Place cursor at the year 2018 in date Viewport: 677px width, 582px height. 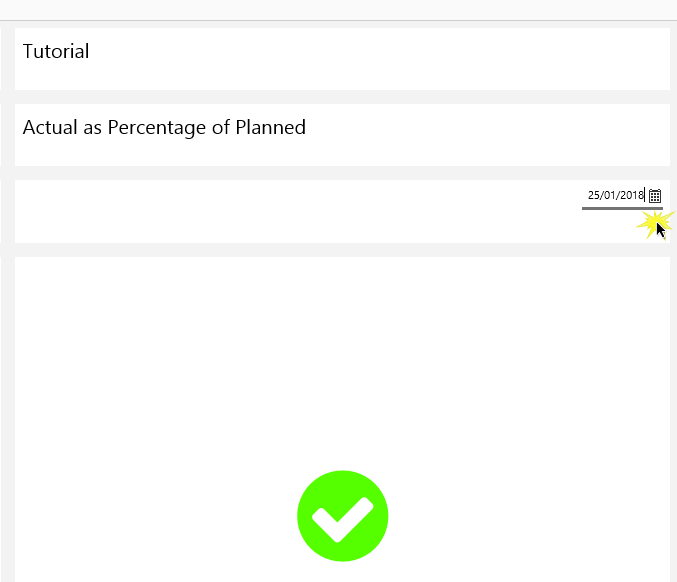click(x=631, y=196)
